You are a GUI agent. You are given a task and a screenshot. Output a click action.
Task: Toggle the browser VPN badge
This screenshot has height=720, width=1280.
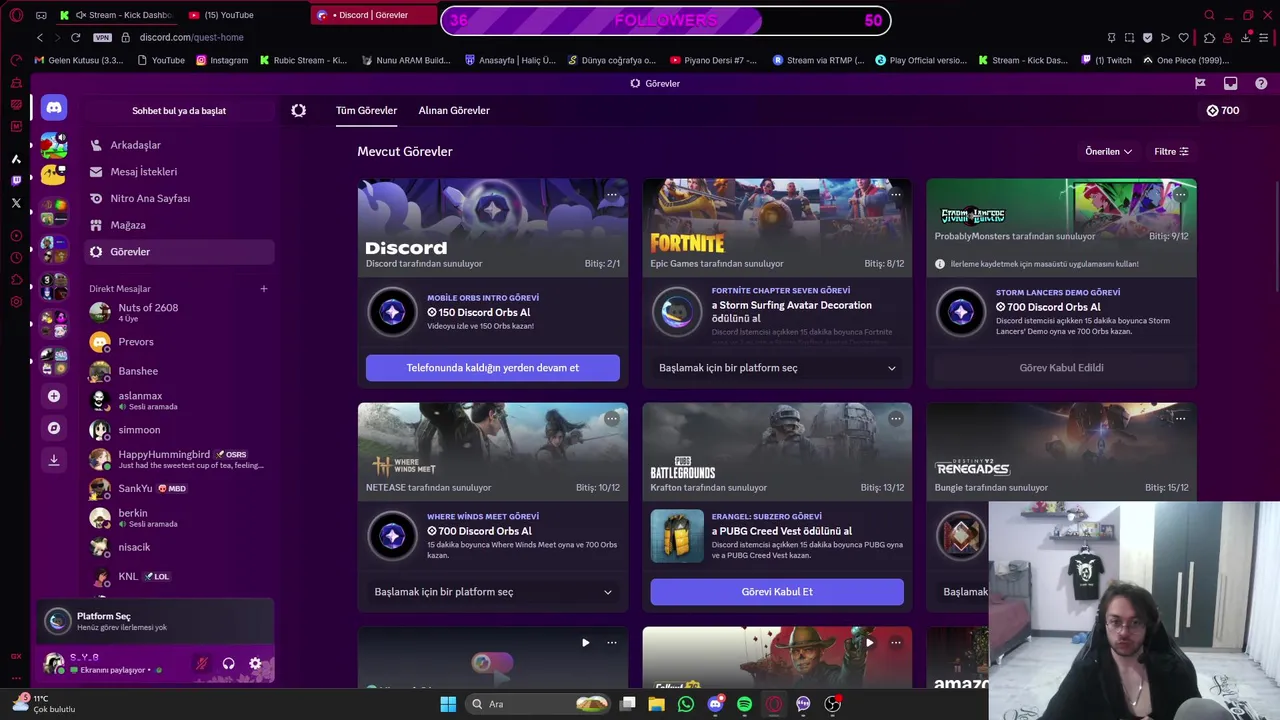click(102, 37)
